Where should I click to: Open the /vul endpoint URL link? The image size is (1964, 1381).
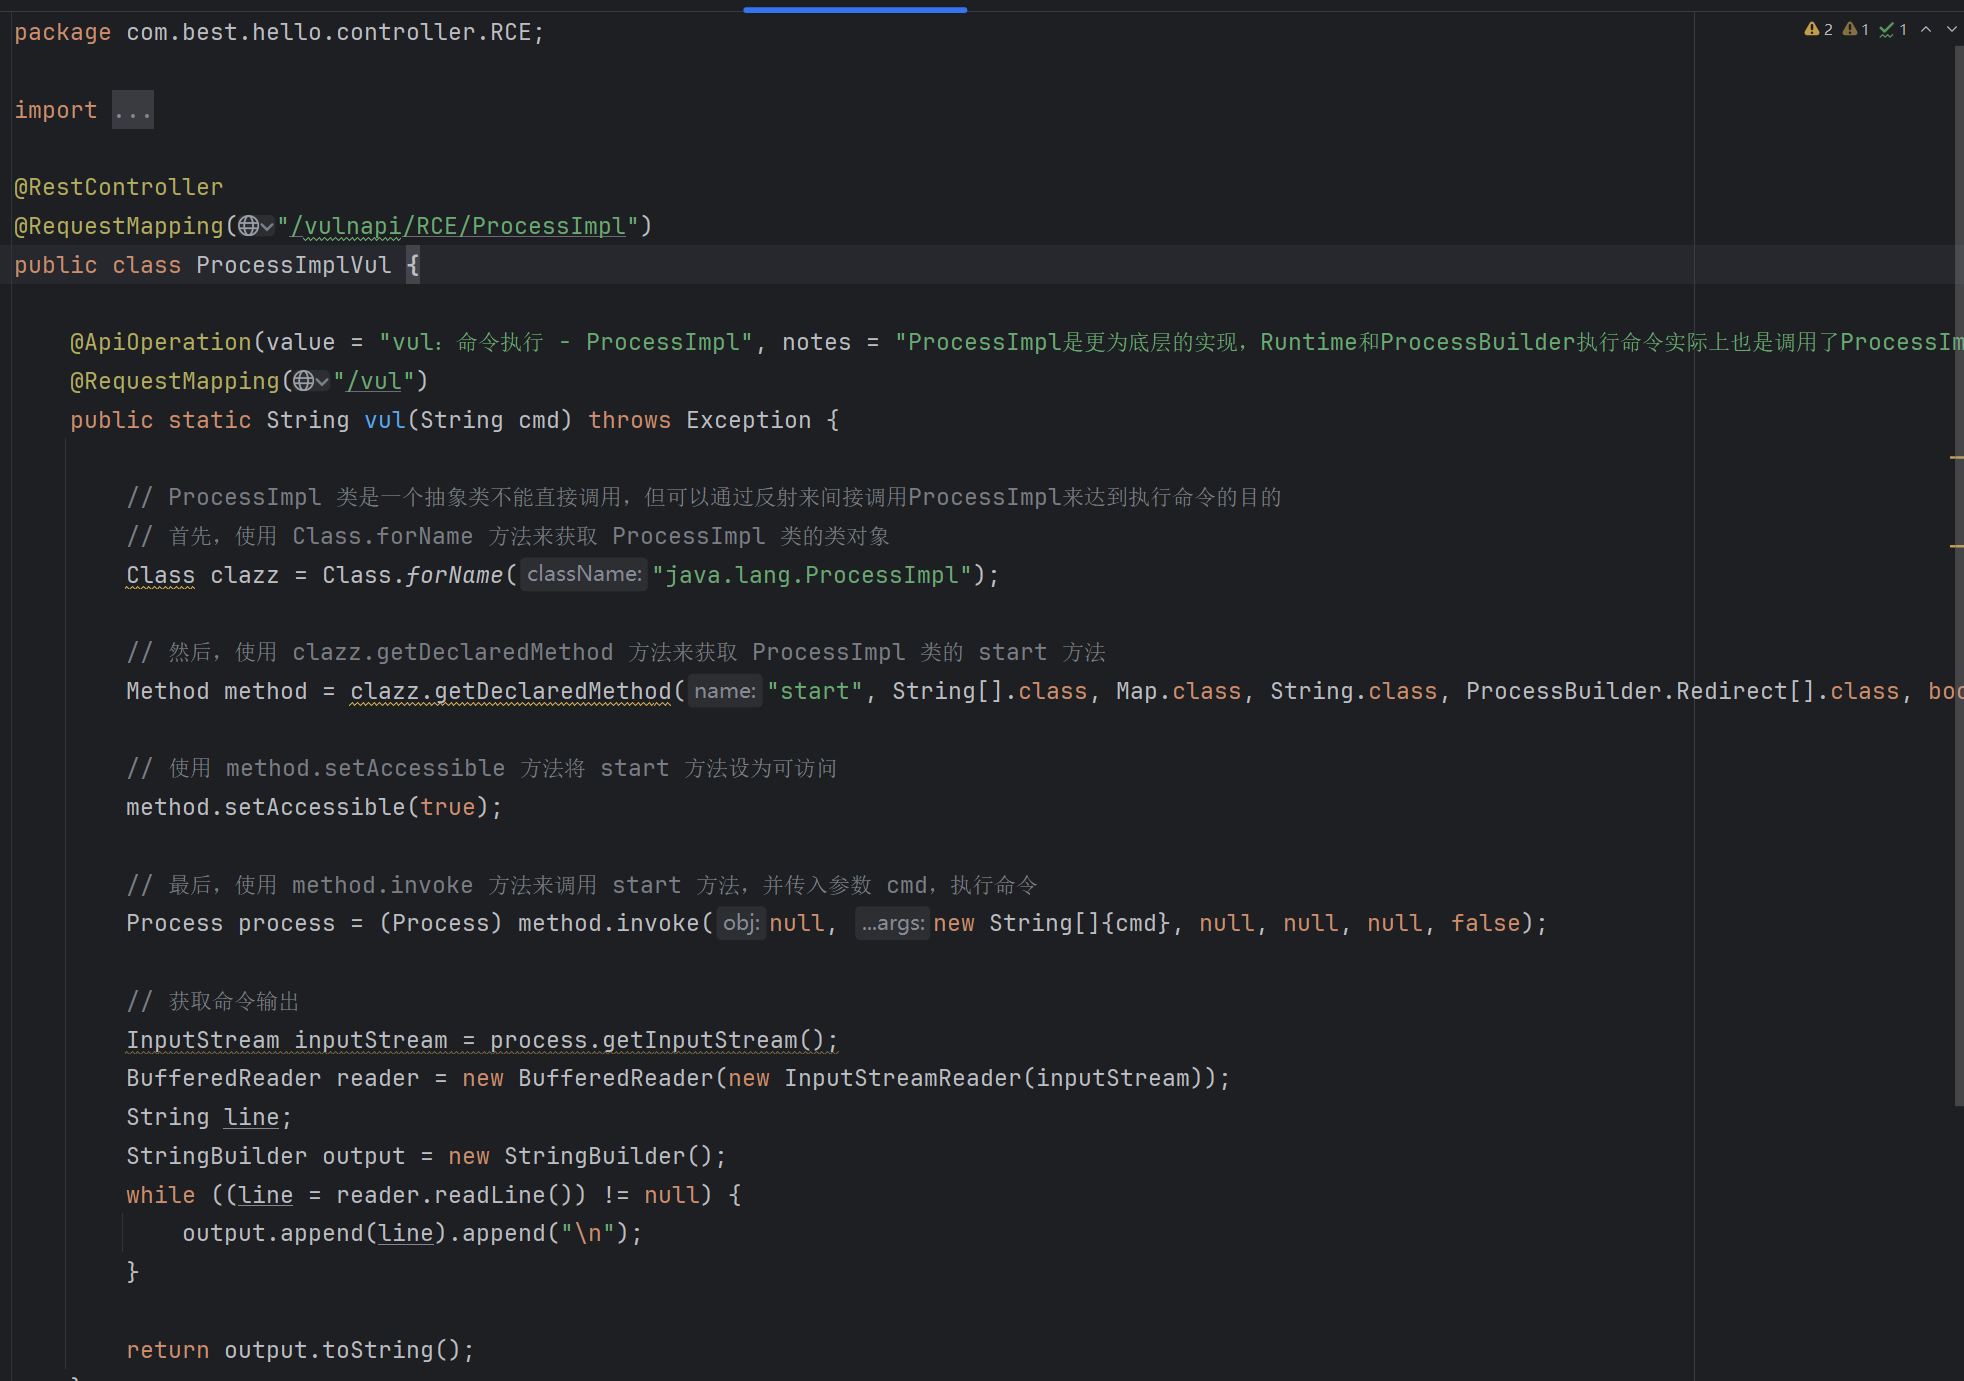pyautogui.click(x=374, y=382)
